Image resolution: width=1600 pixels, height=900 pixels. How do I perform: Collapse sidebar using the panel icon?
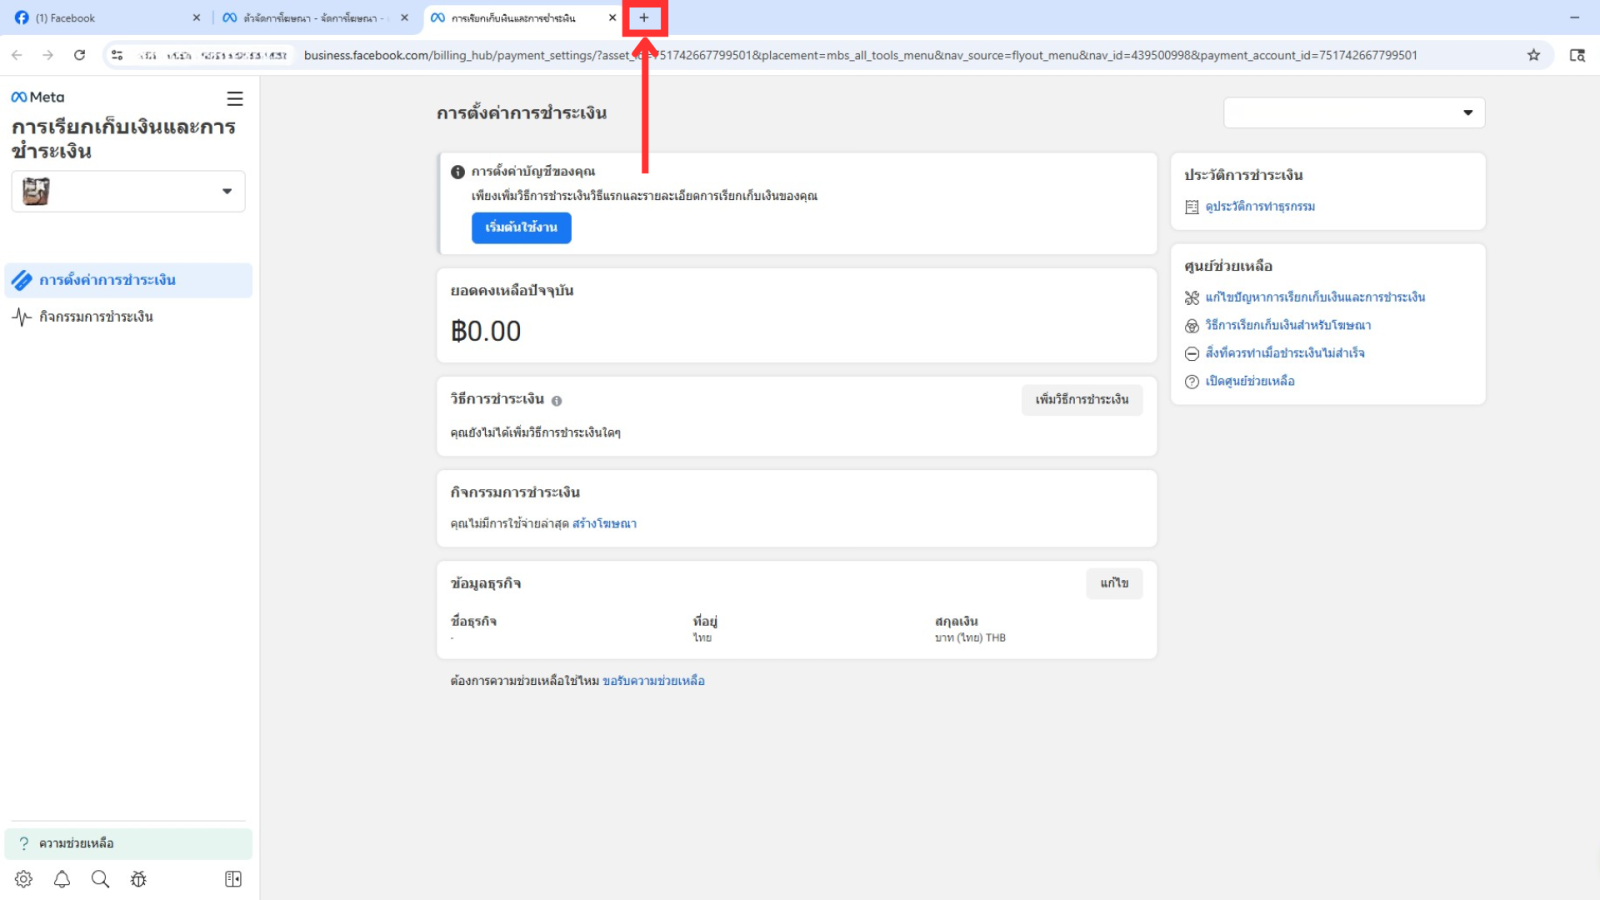[x=233, y=879]
